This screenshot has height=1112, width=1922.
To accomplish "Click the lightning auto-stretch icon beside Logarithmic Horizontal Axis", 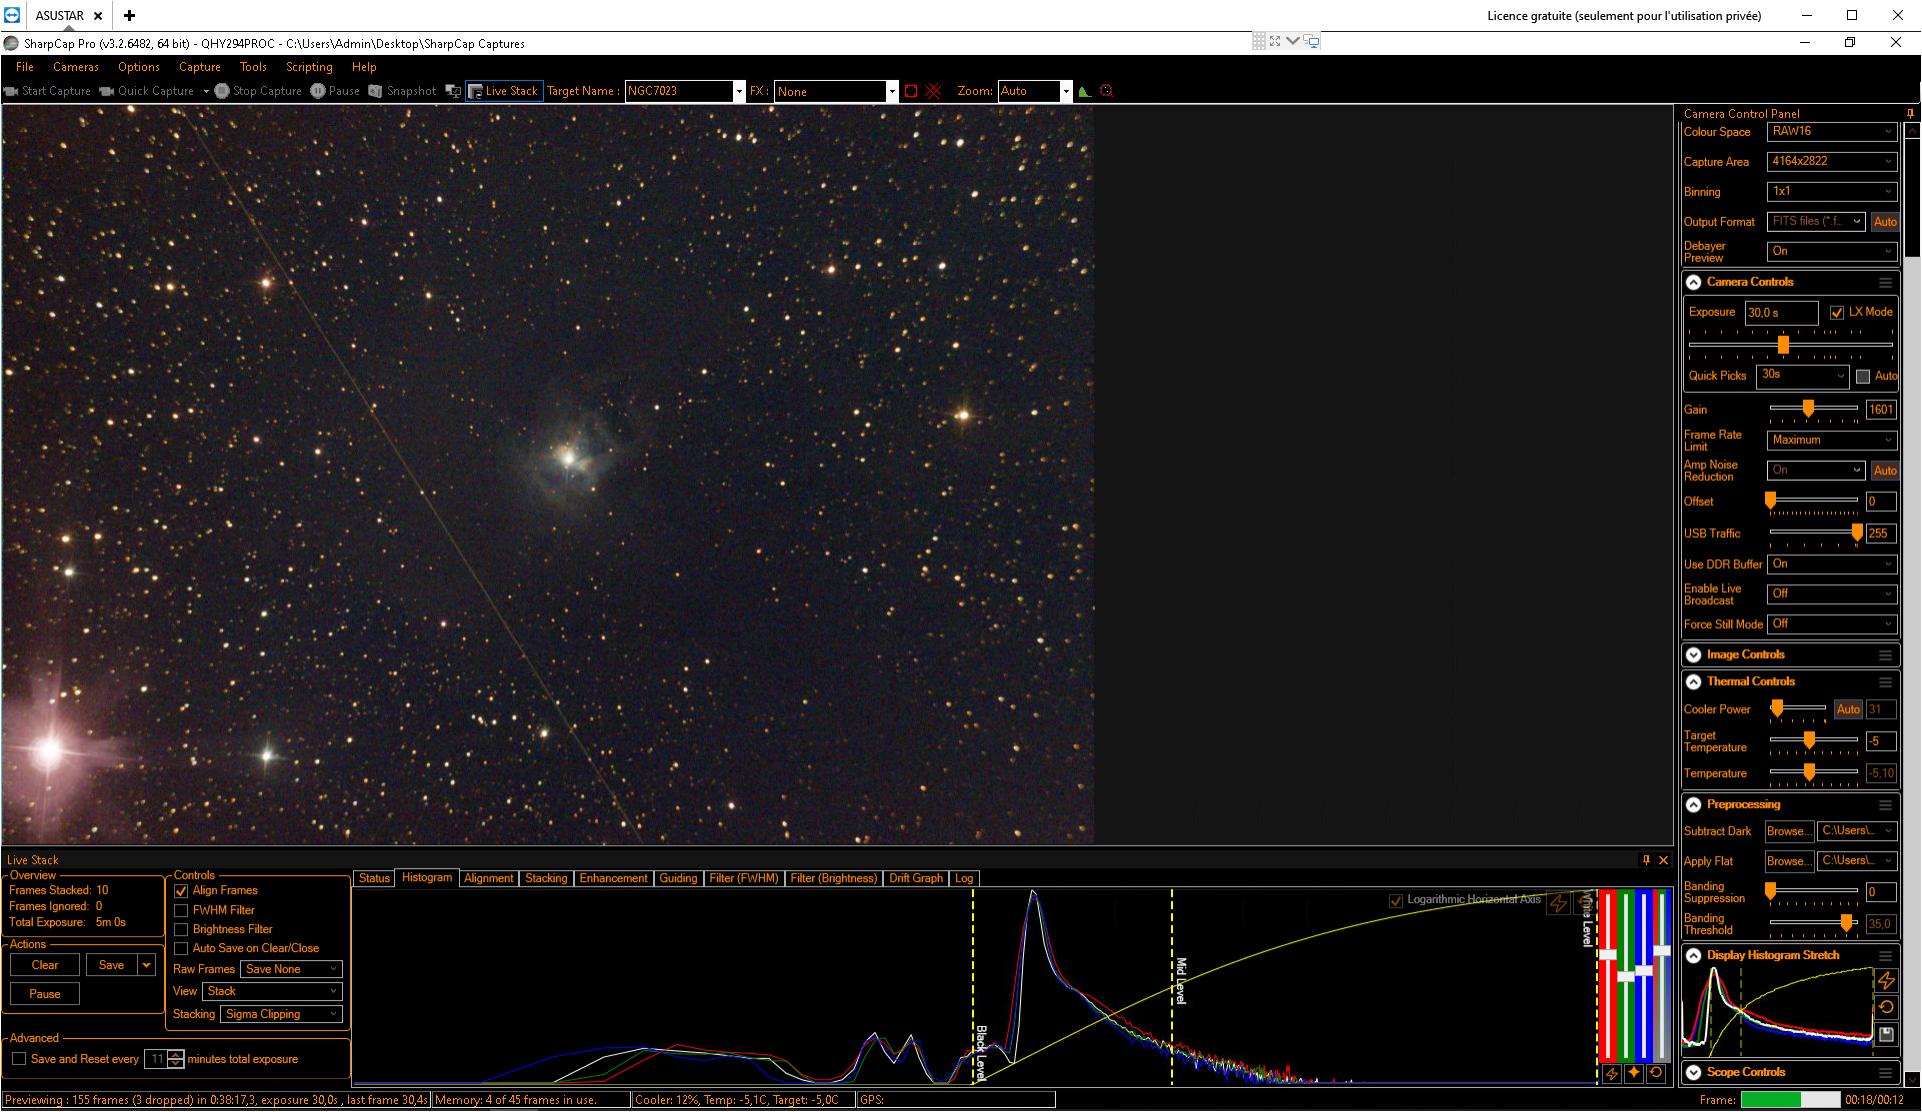I will click(1558, 902).
